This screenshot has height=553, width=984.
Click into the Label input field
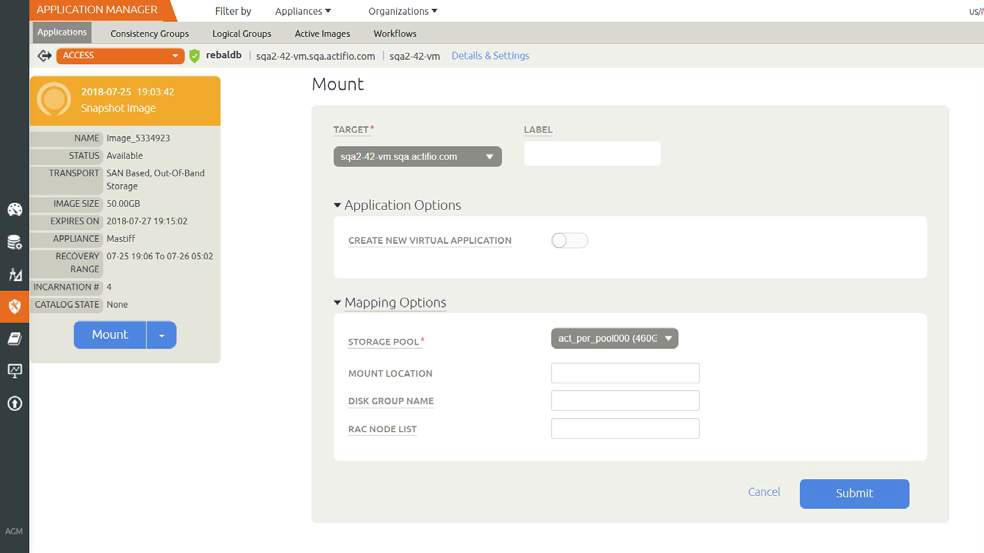[592, 154]
